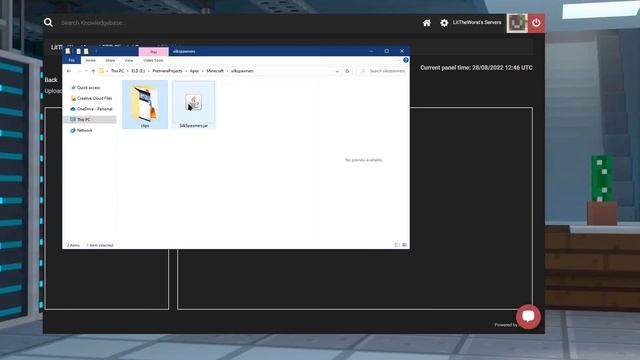
Task: Open the Video Tools ribbon tab
Action: tap(153, 60)
